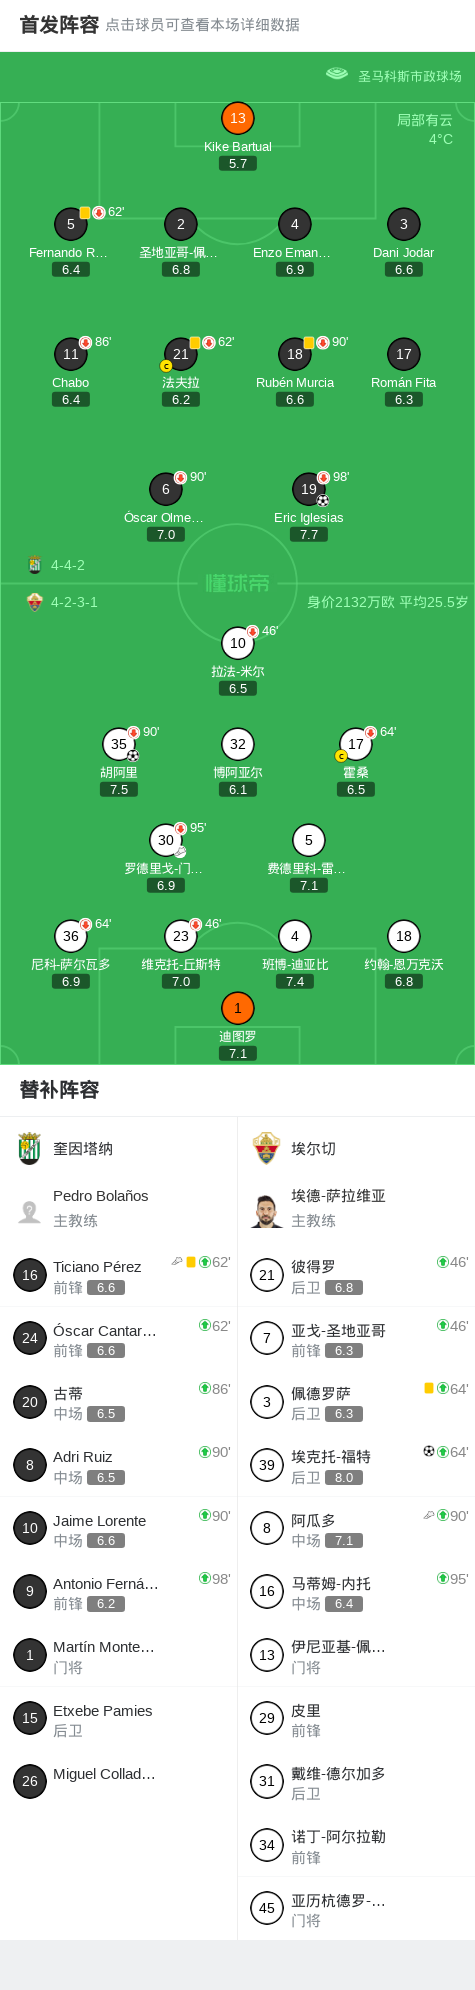
Task: Click the 首发阵容 section heading
Action: 59,25
